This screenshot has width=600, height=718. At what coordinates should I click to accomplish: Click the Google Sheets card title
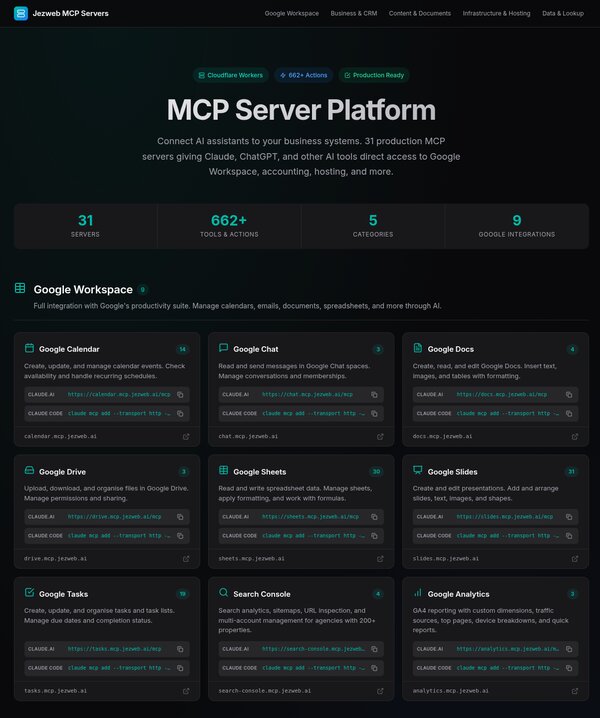(x=259, y=472)
